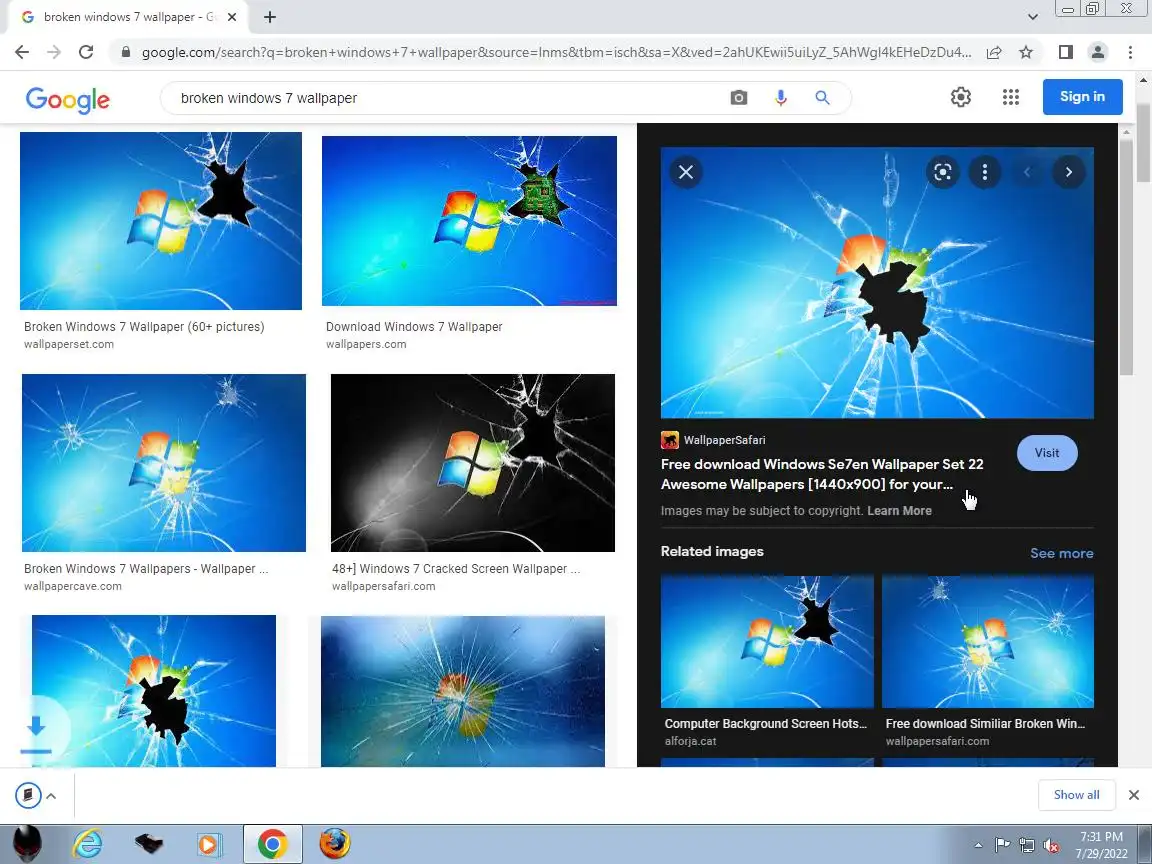The width and height of the screenshot is (1152, 864).
Task: Click Sign in button
Action: 1082,97
